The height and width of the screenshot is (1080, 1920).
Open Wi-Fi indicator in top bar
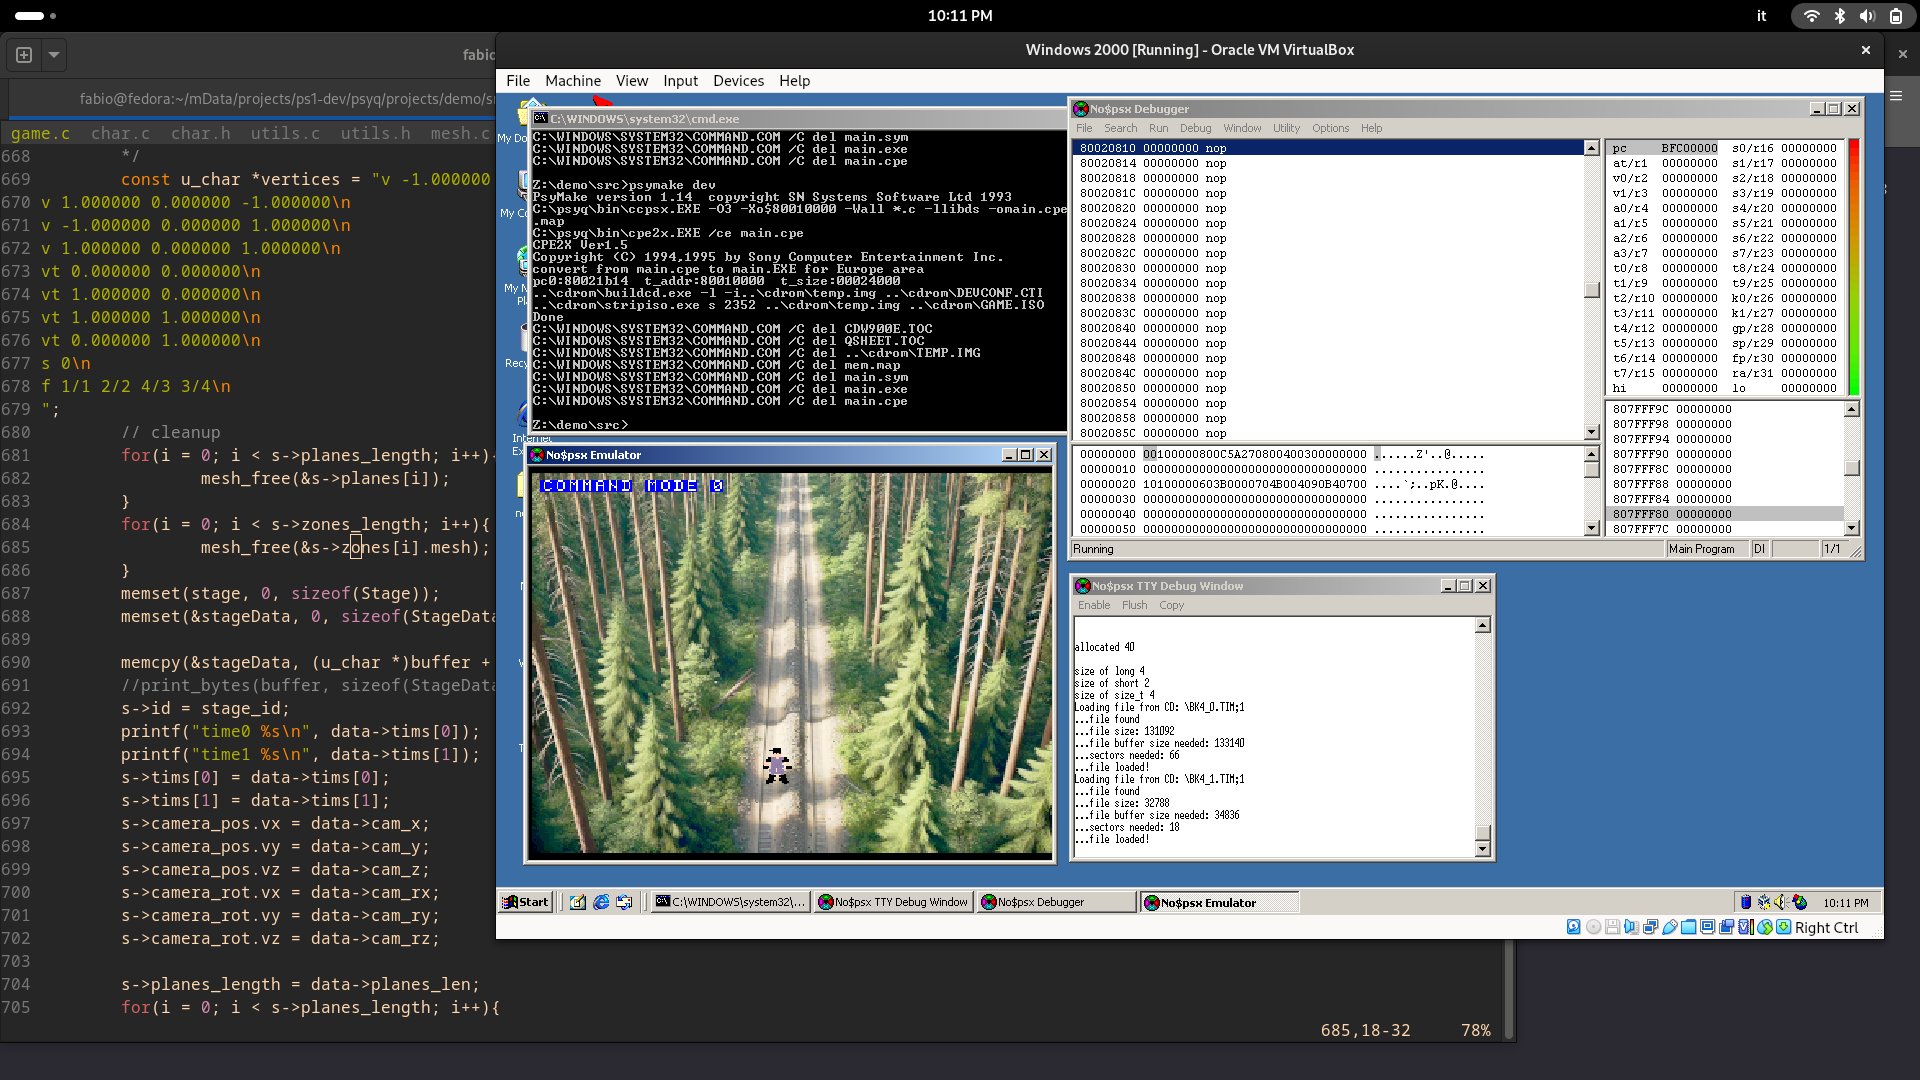[x=1811, y=16]
